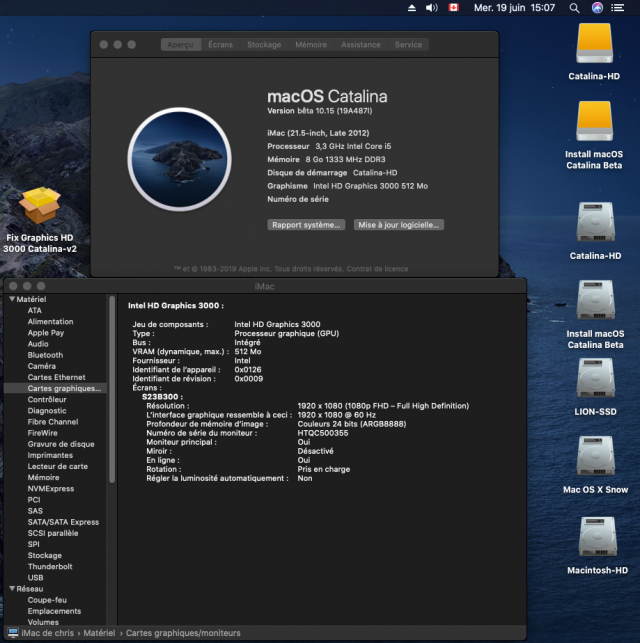Select NVMExpress in the sidebar

click(x=50, y=488)
